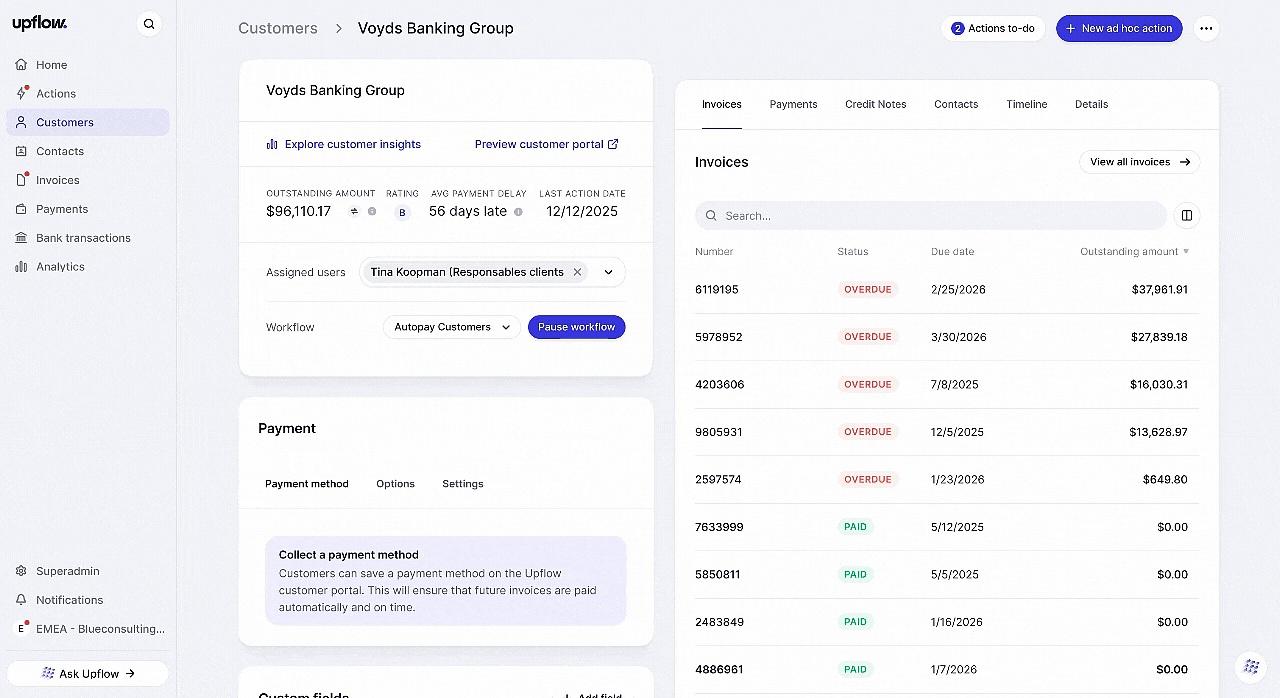Select the Invoices tab
This screenshot has height=698, width=1280.
(x=722, y=104)
